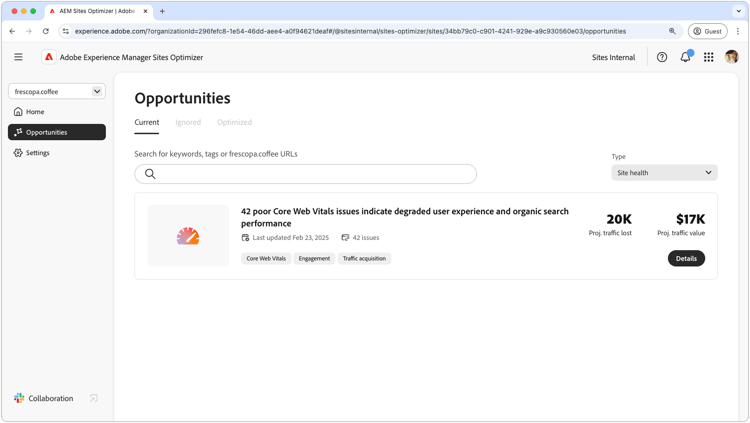
Task: Click the Traffic acquisition tag
Action: (x=364, y=258)
